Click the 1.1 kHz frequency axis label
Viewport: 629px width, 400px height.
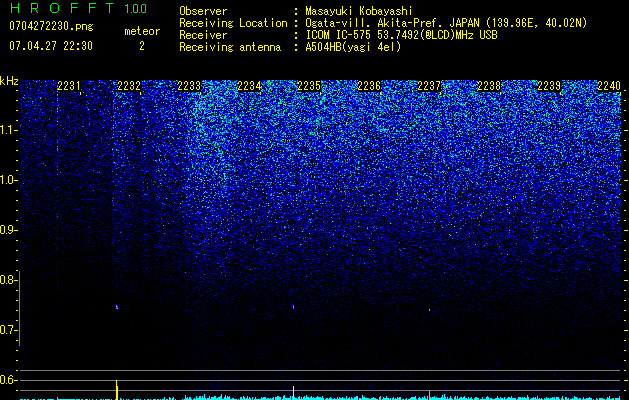coord(8,130)
